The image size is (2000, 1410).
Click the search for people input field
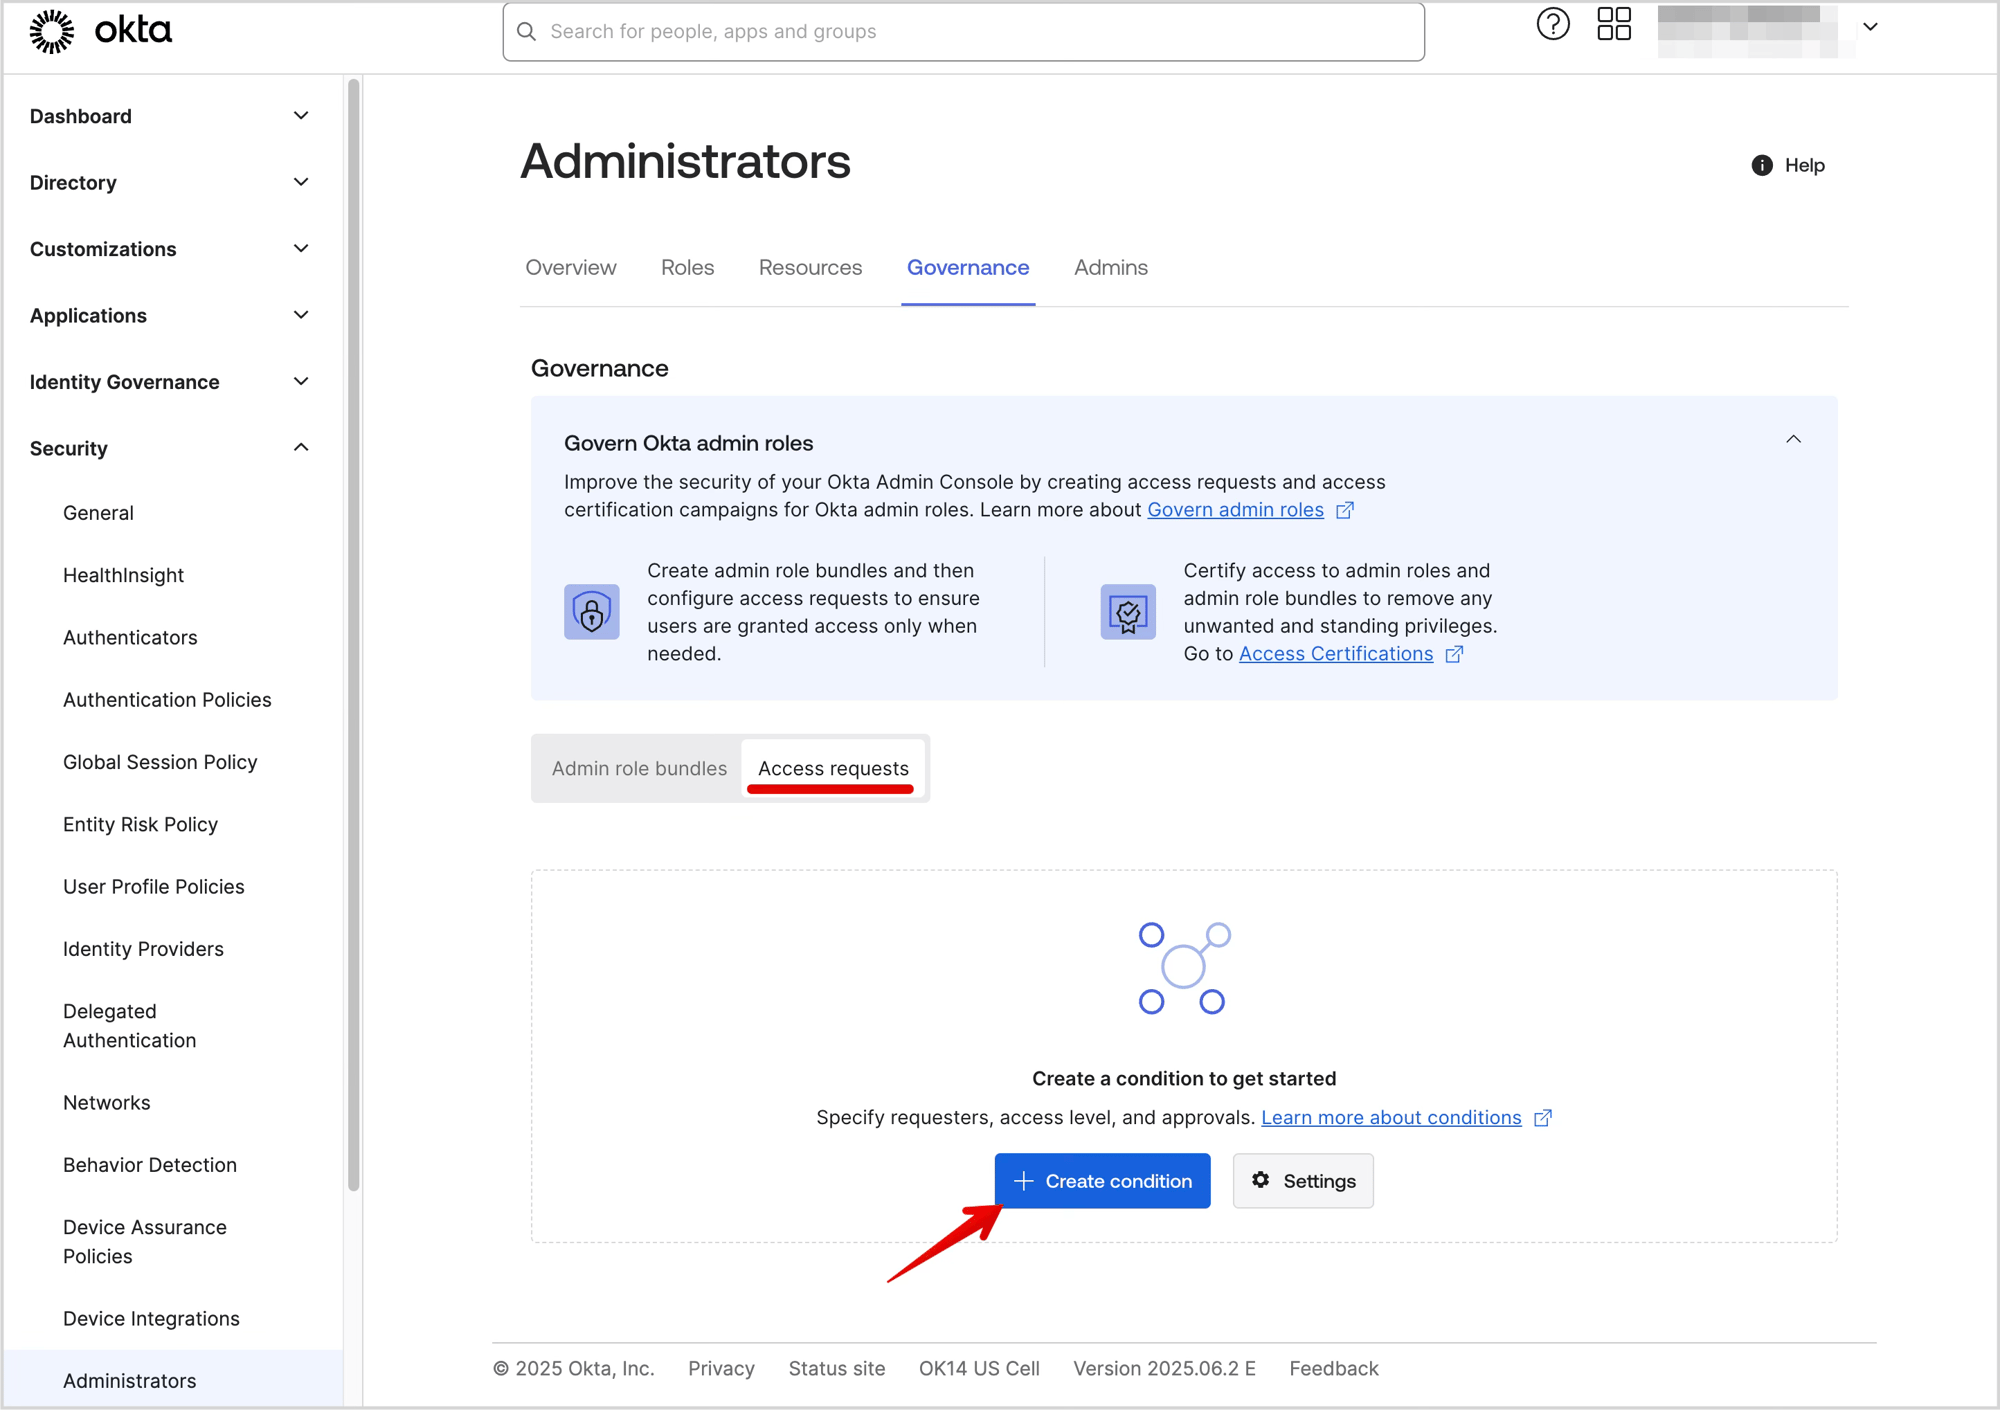(x=960, y=31)
